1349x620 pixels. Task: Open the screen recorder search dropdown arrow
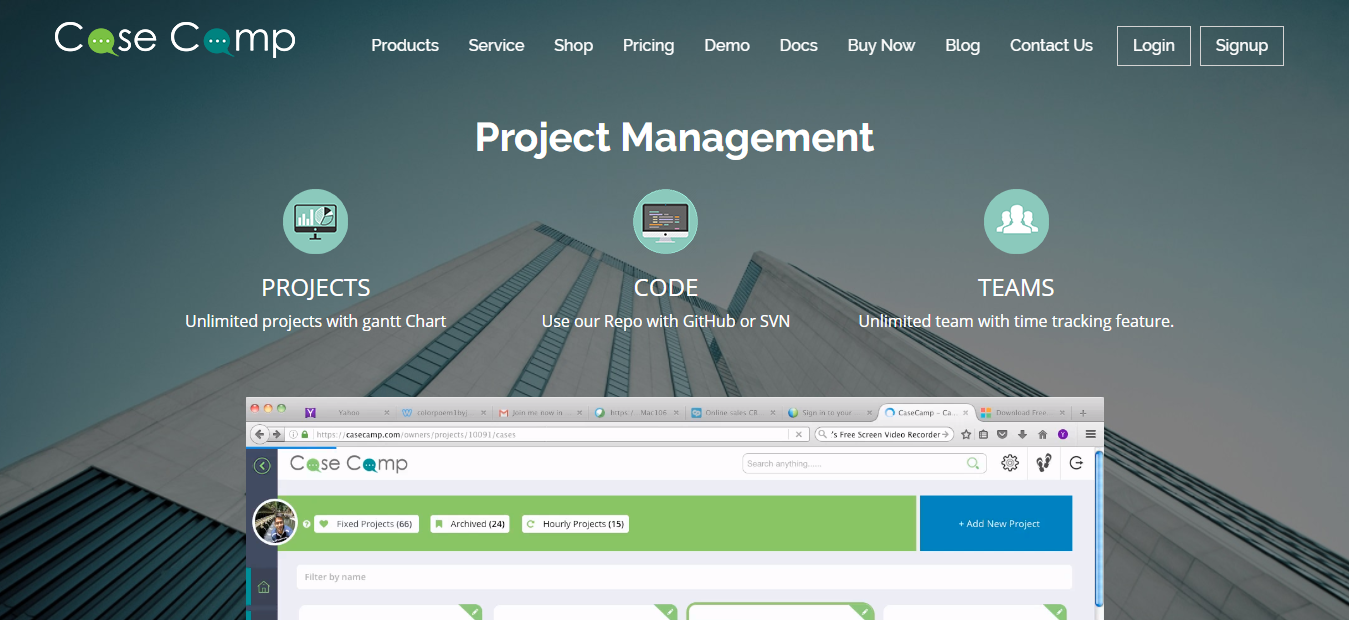947,434
